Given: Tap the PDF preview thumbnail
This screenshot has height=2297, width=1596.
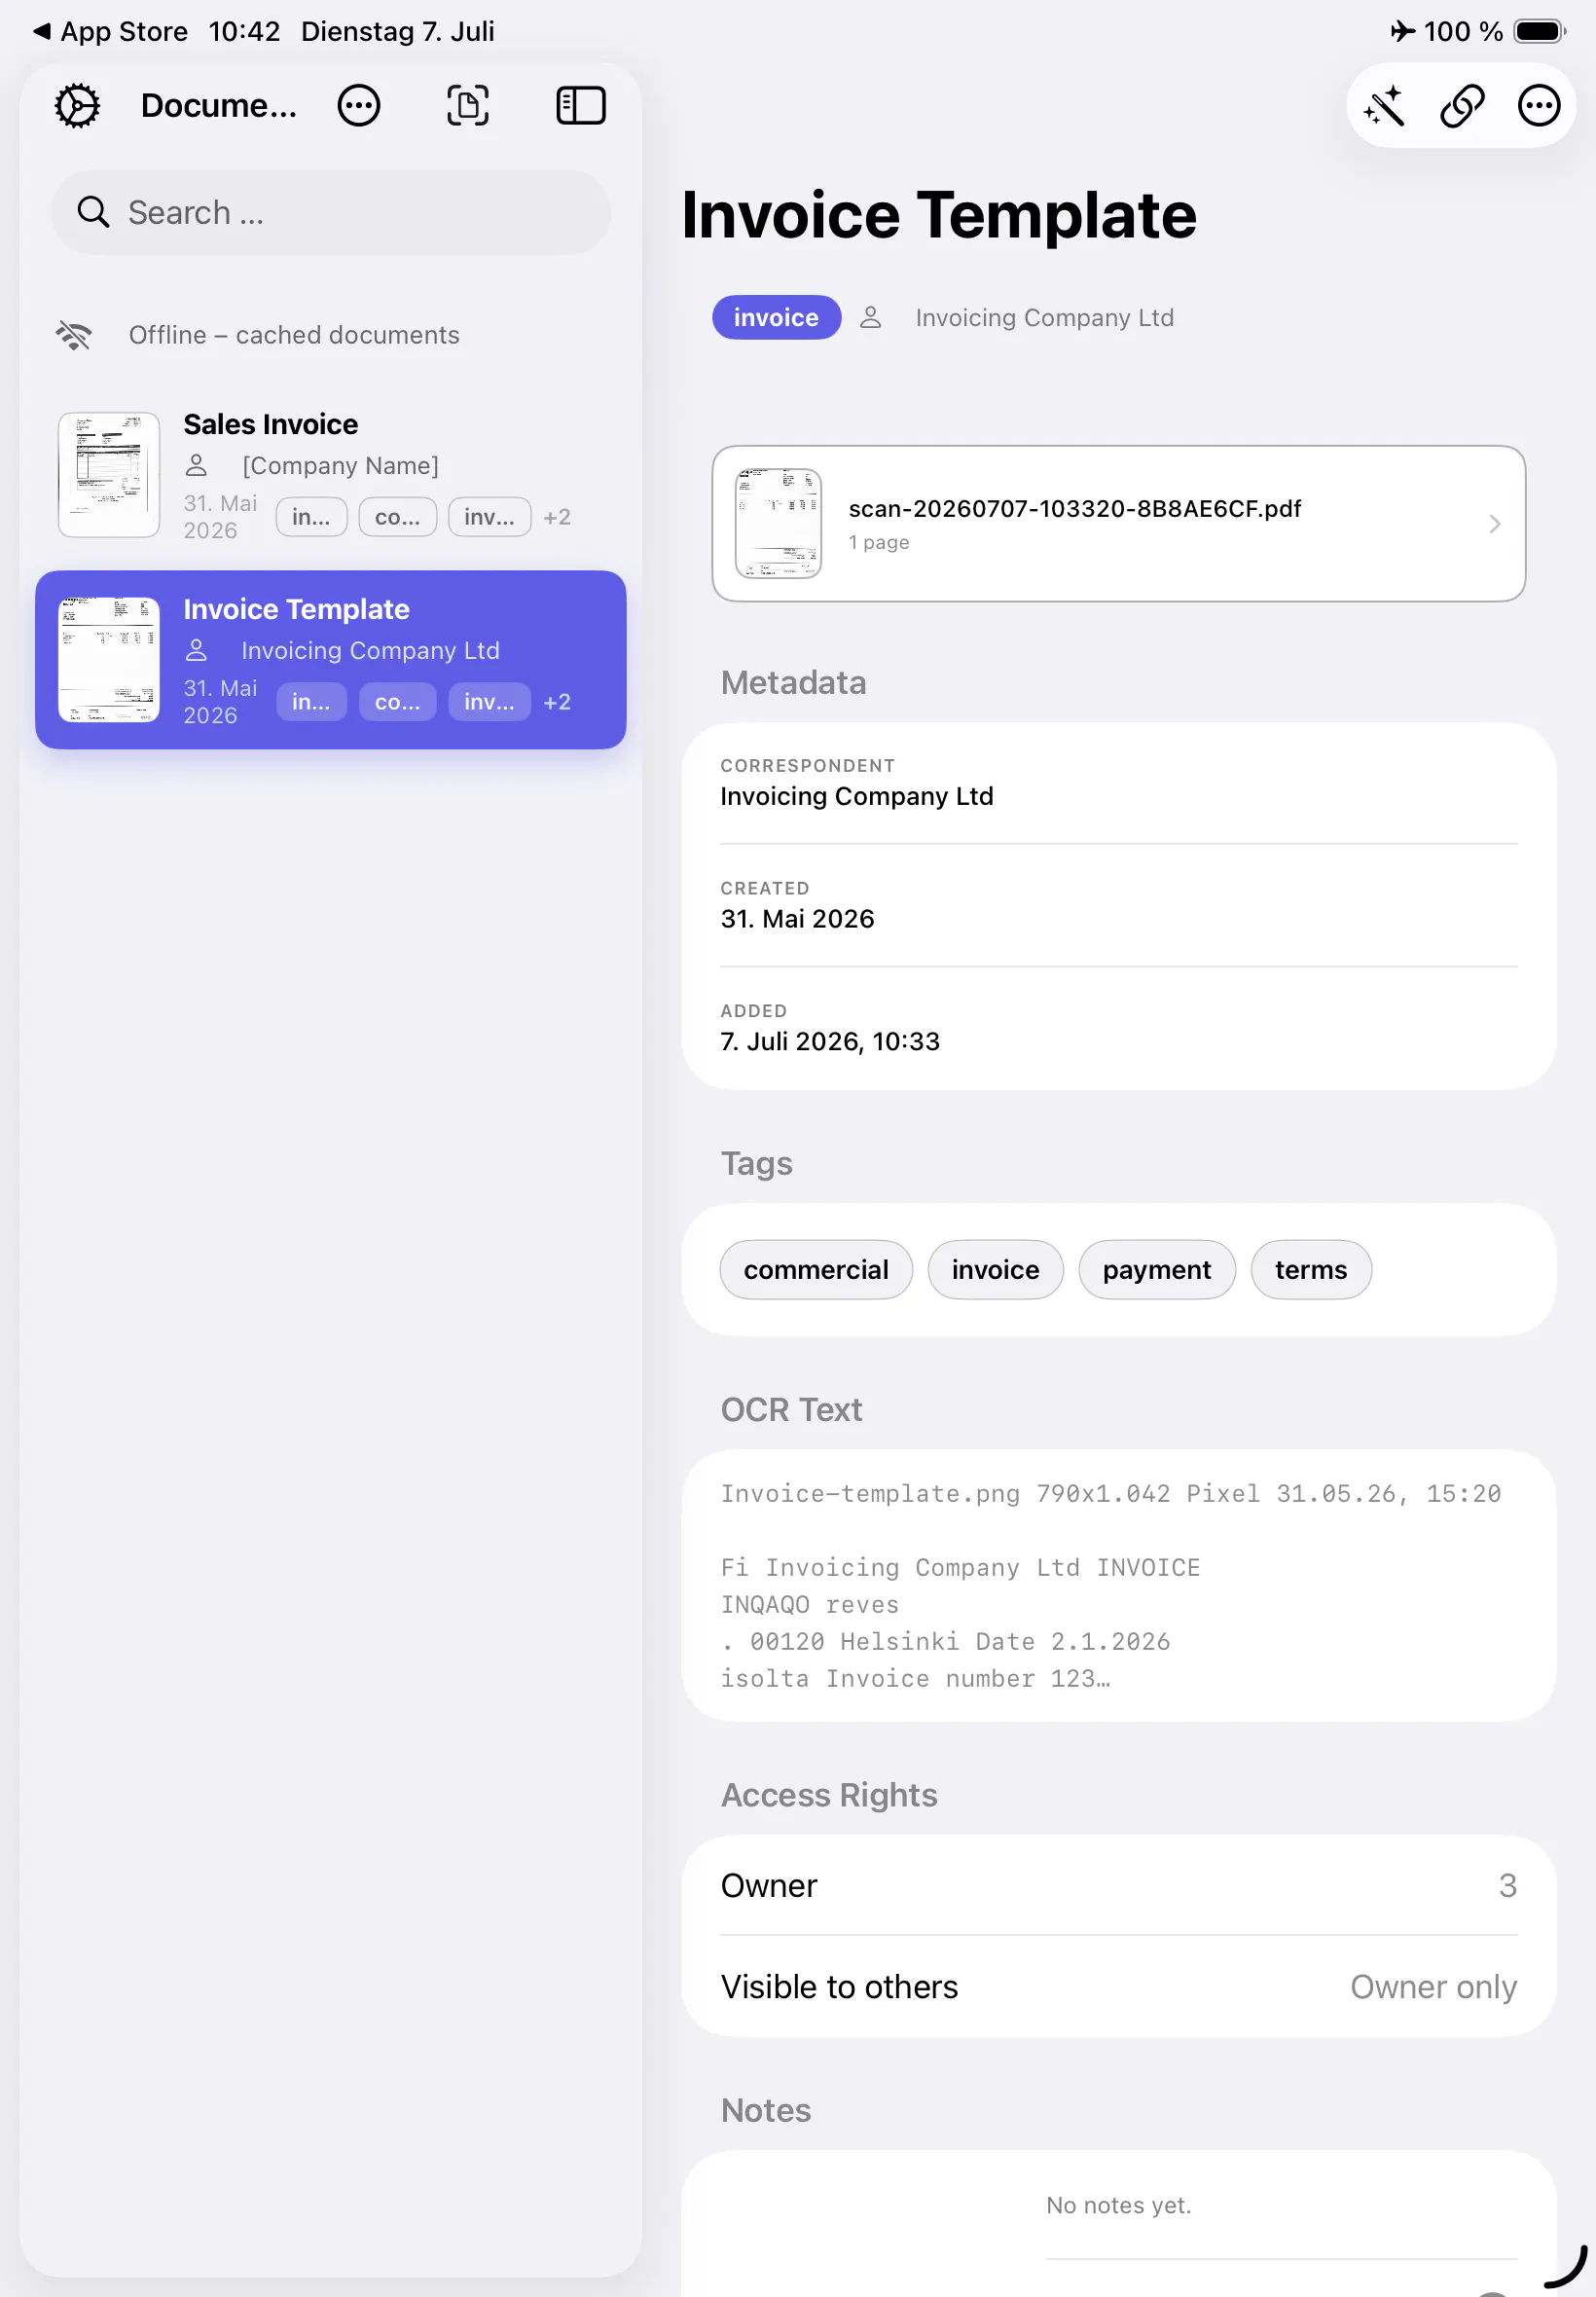Looking at the screenshot, I should pos(778,524).
